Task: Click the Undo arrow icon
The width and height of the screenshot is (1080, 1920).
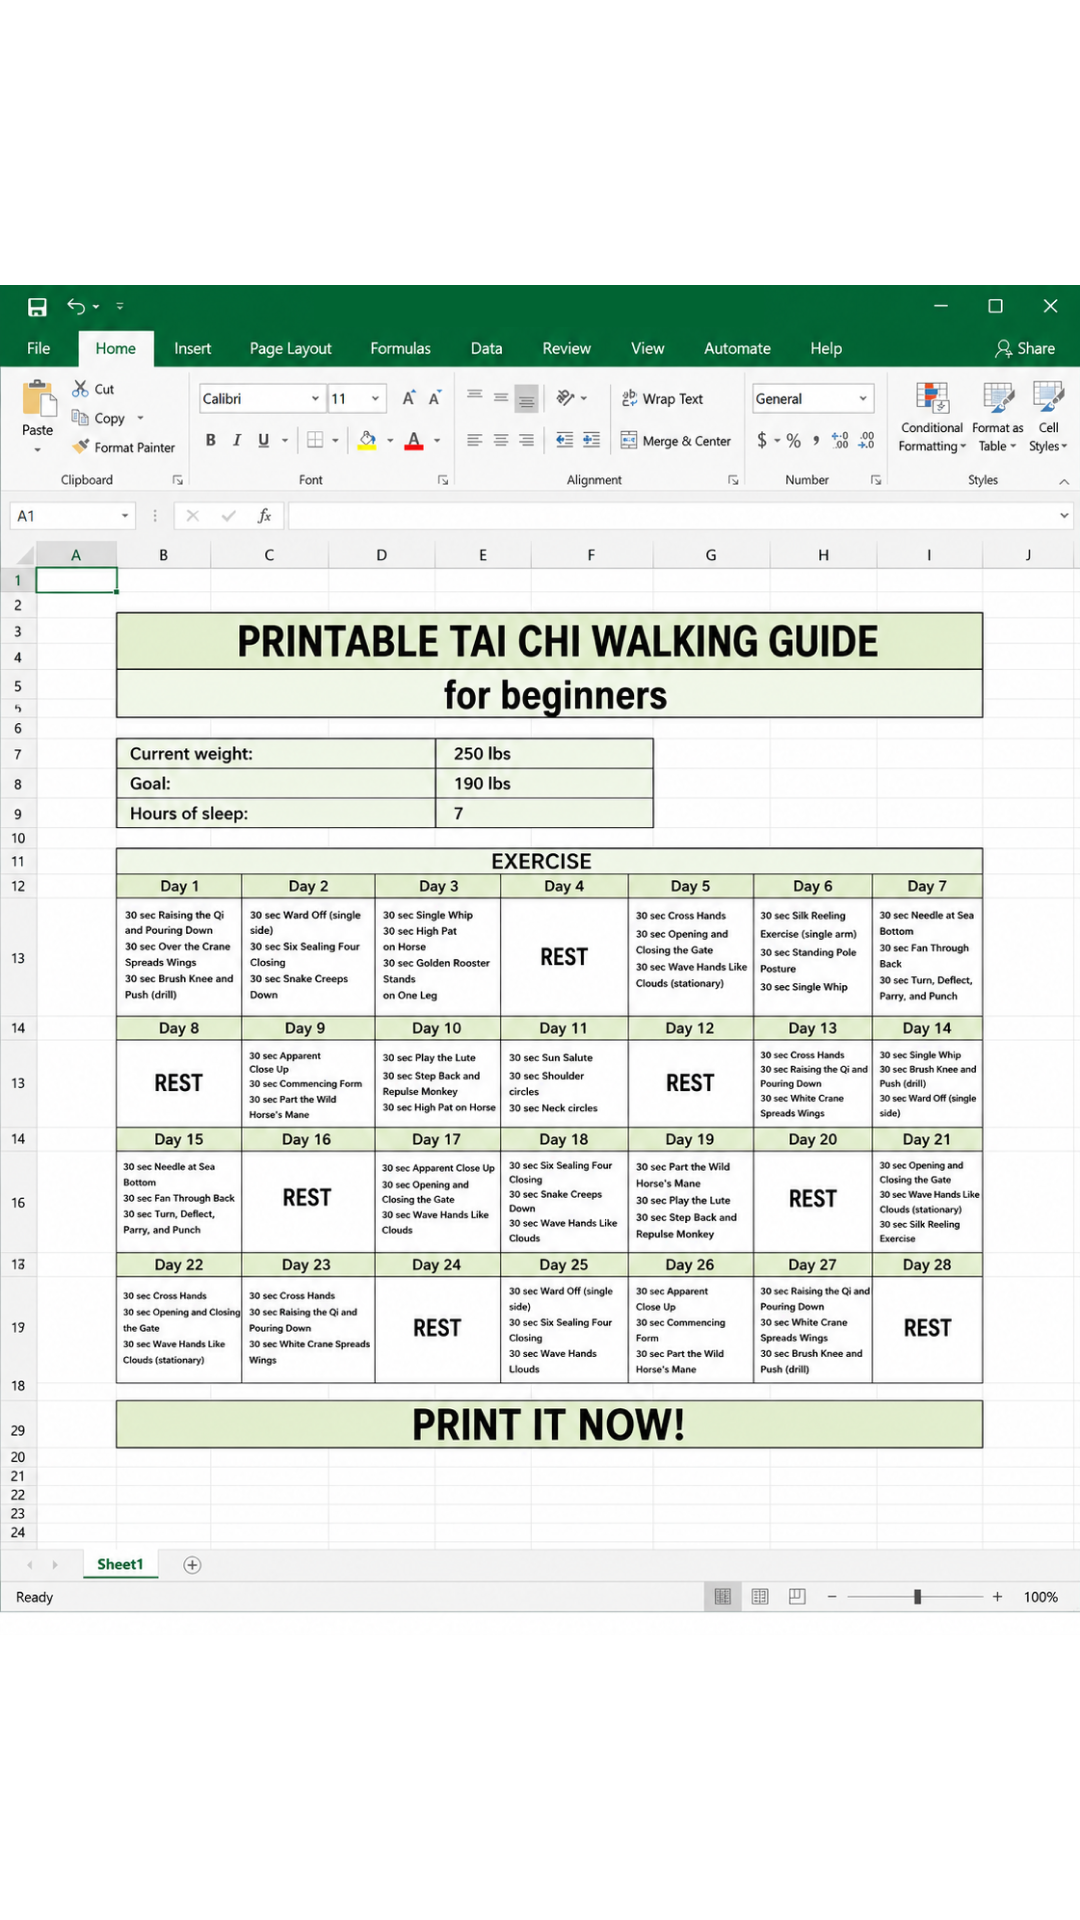Action: [76, 306]
